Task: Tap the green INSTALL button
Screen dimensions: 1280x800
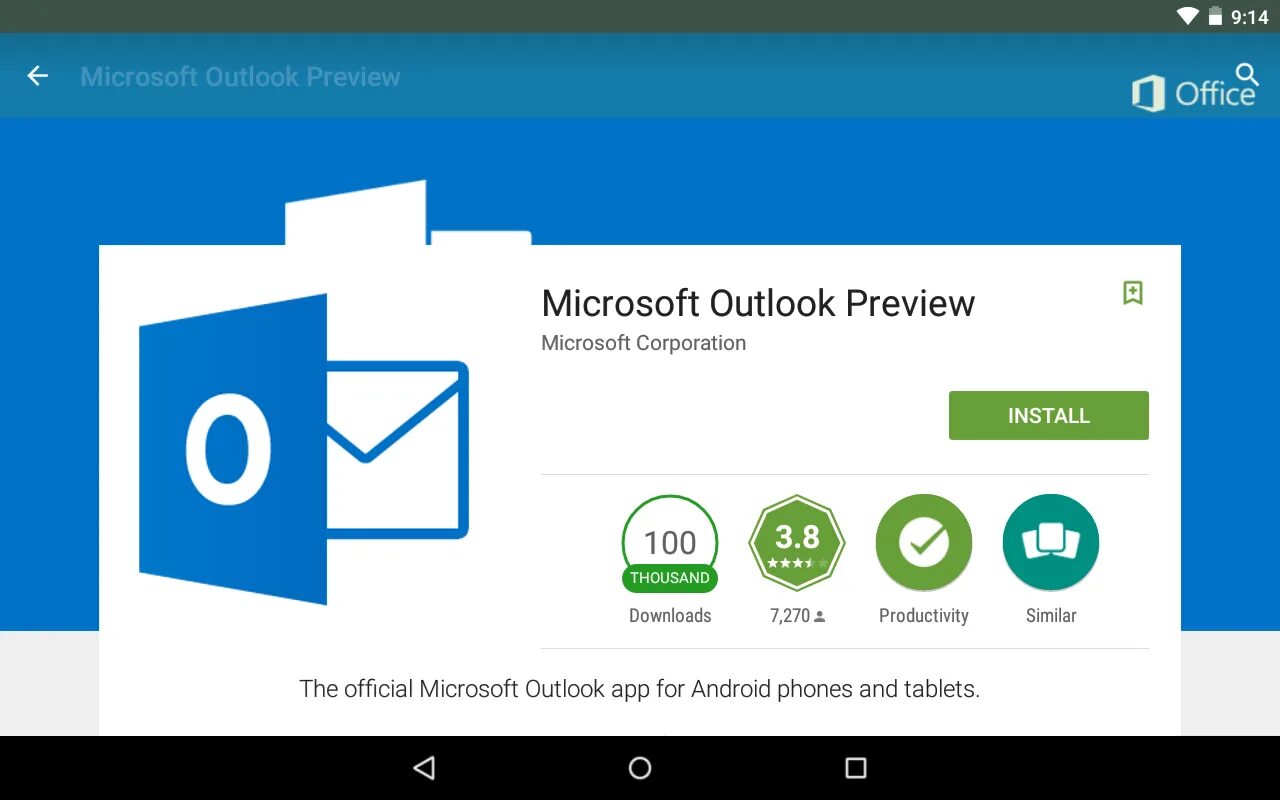Action: click(1048, 416)
